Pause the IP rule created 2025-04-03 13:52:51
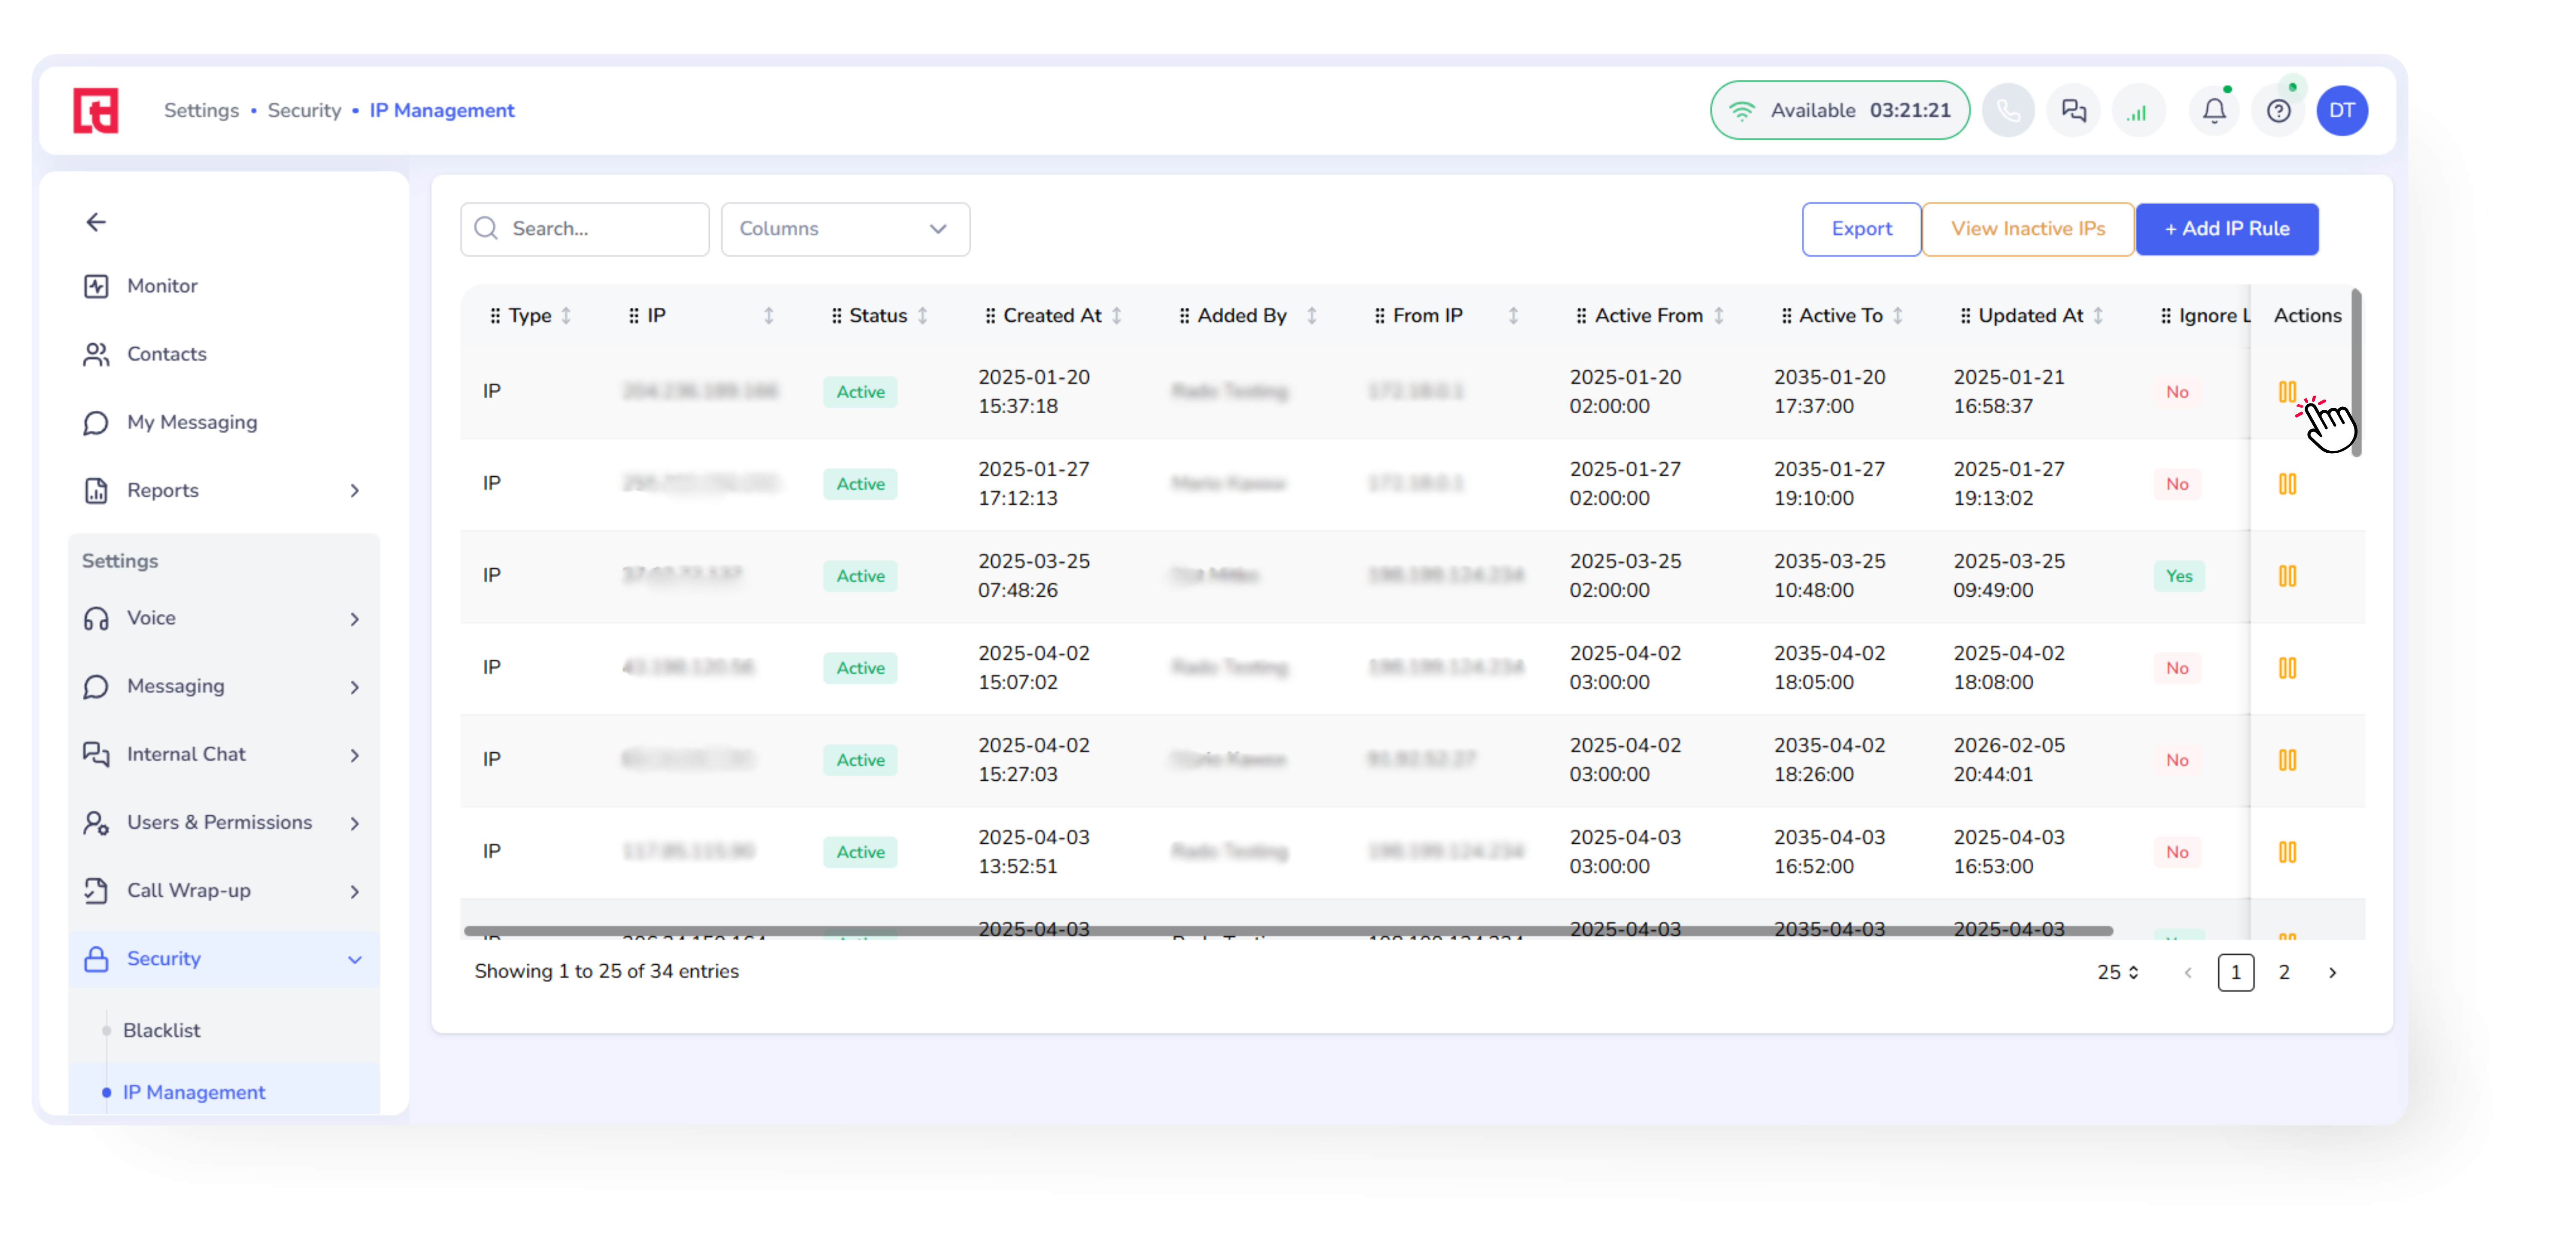The height and width of the screenshot is (1239, 2576). click(x=2287, y=852)
